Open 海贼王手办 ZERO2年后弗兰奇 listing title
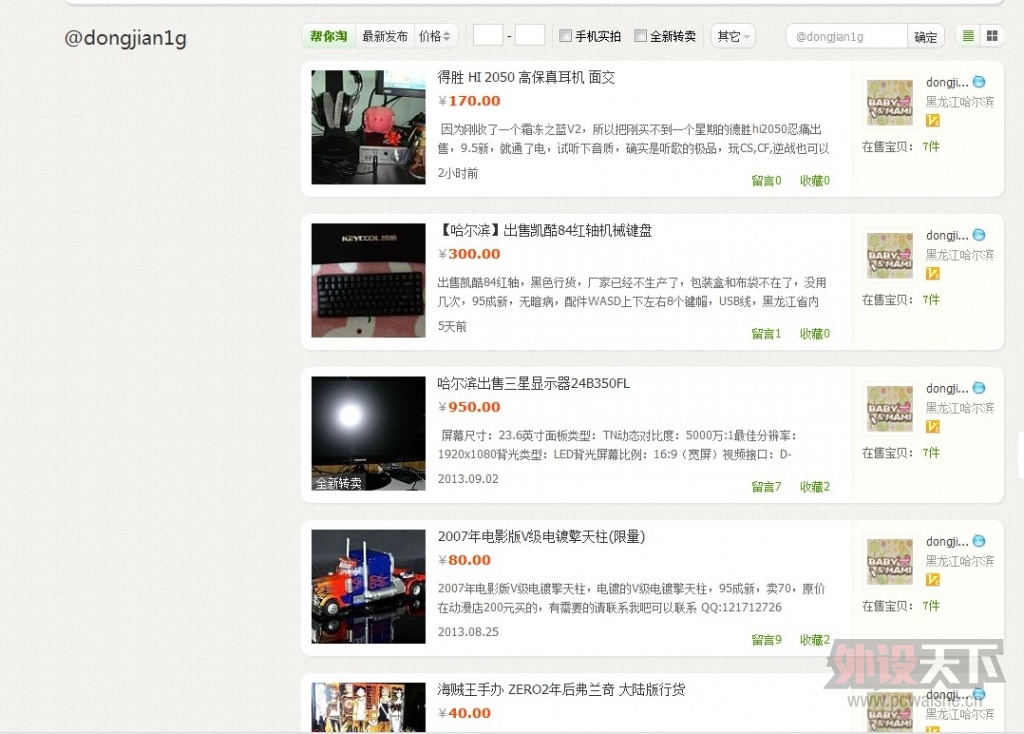The width and height of the screenshot is (1024, 734). point(561,690)
